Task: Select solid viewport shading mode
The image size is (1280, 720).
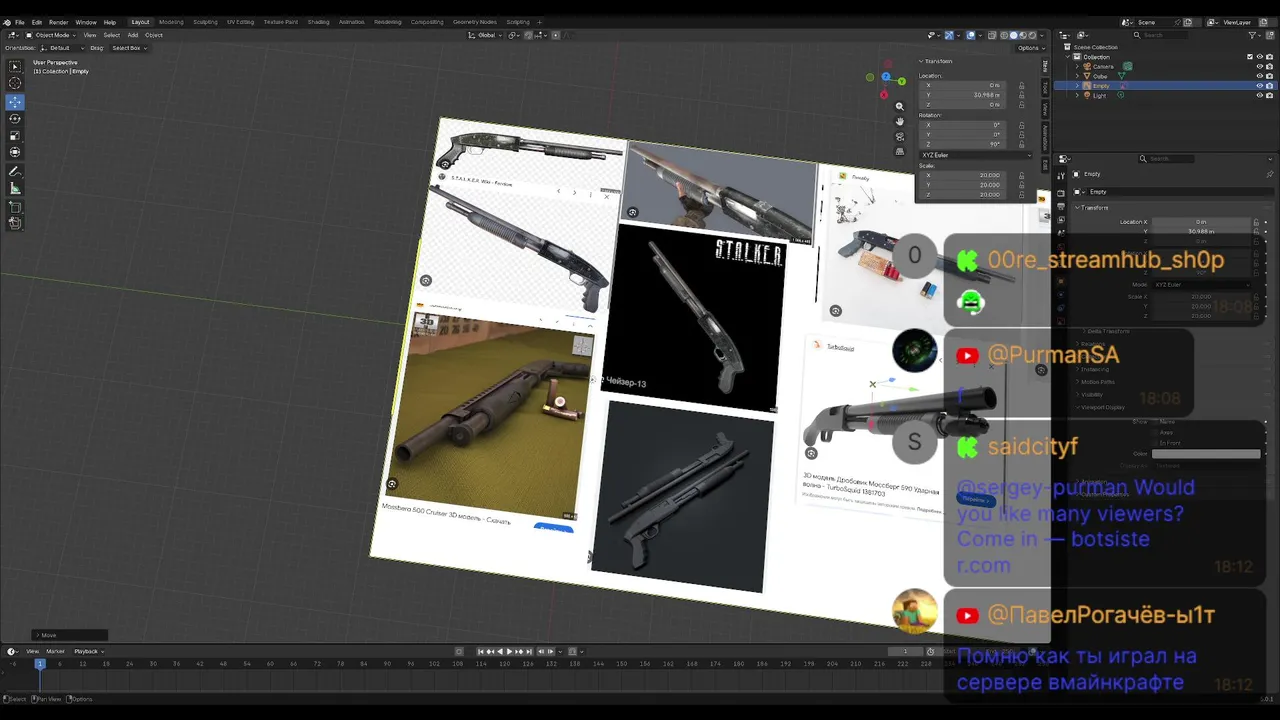Action: (x=1013, y=35)
